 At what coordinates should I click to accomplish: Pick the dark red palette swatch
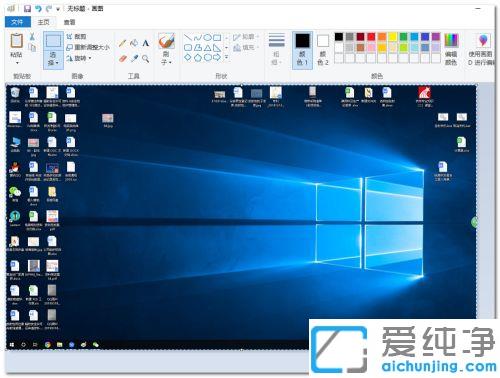(x=360, y=37)
